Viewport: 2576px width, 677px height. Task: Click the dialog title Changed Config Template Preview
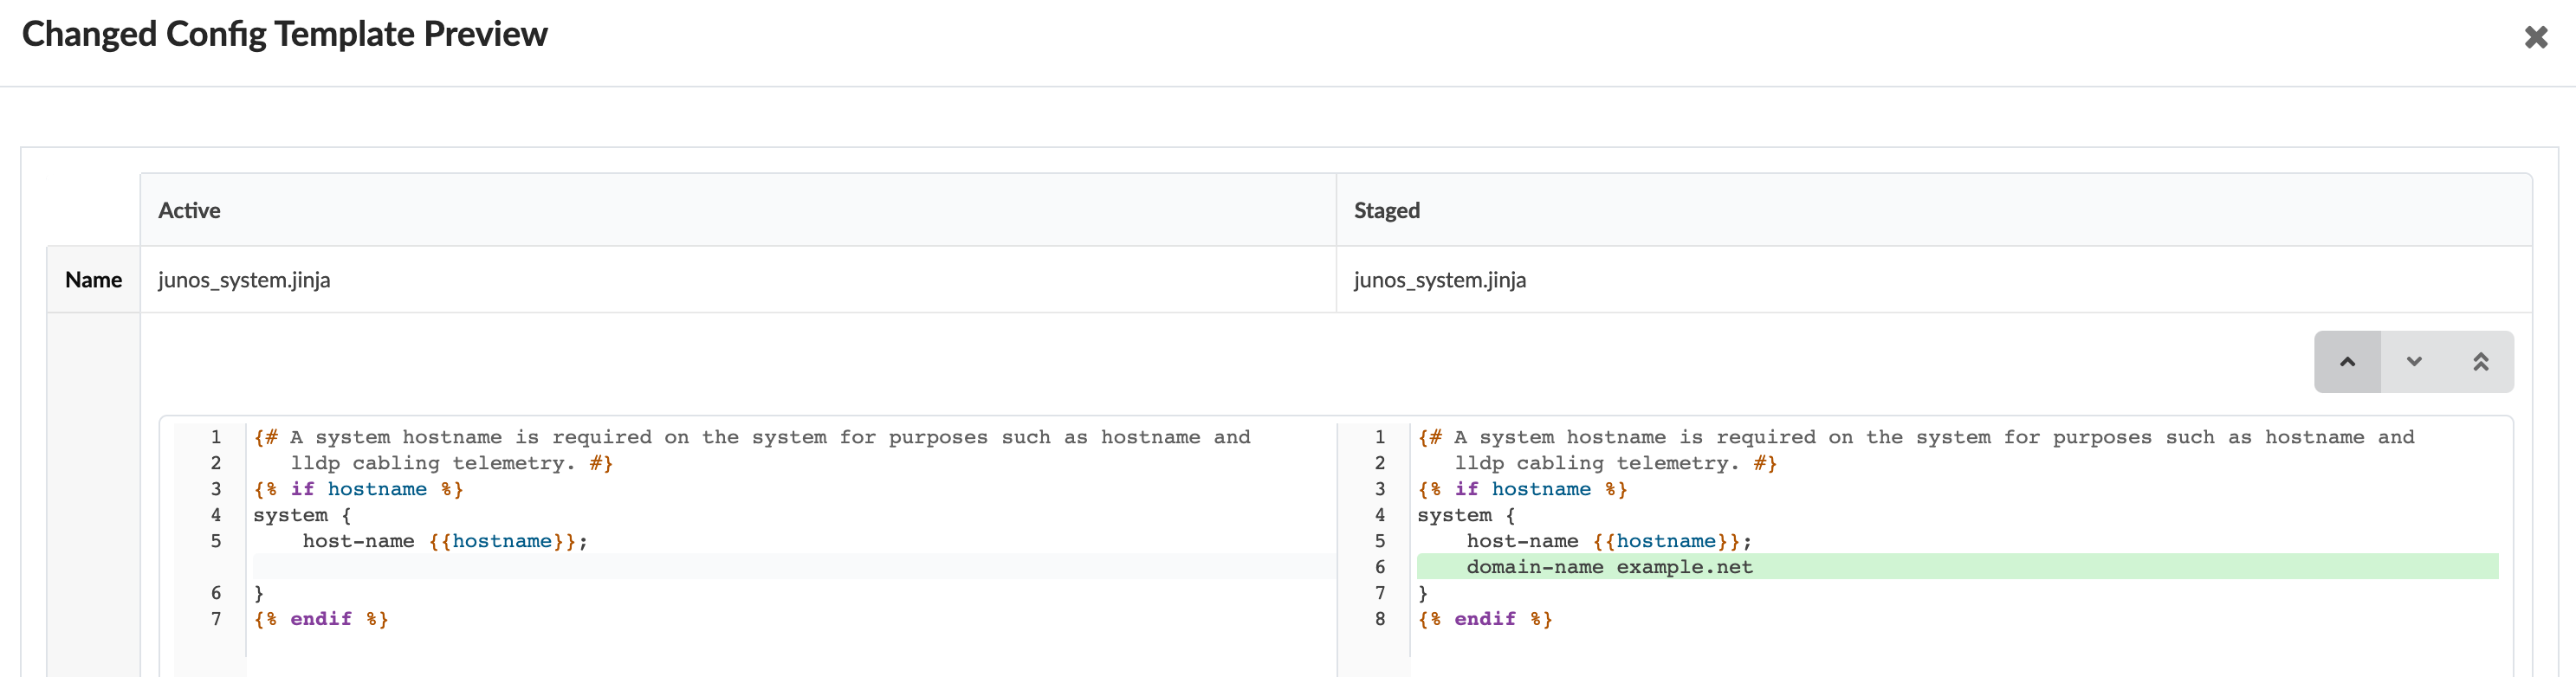(285, 34)
